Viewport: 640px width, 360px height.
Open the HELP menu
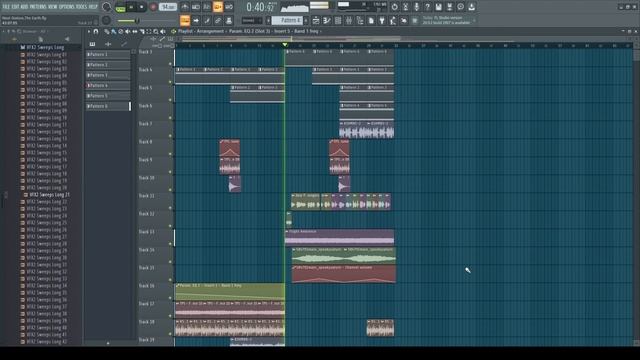93,7
